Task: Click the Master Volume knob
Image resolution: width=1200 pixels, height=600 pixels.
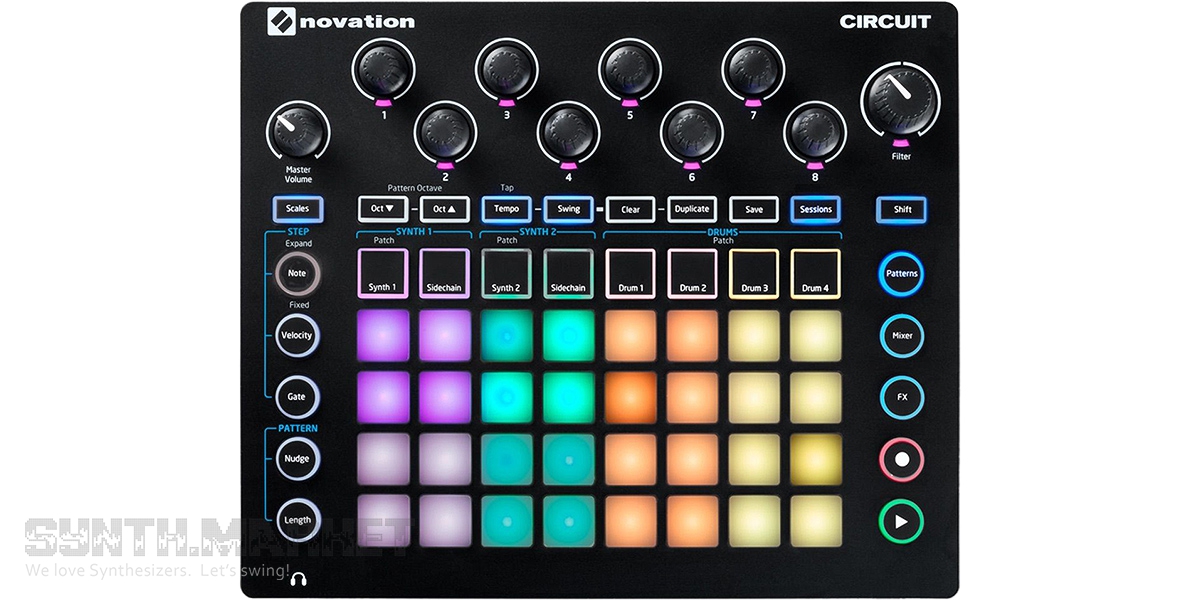Action: point(298,132)
